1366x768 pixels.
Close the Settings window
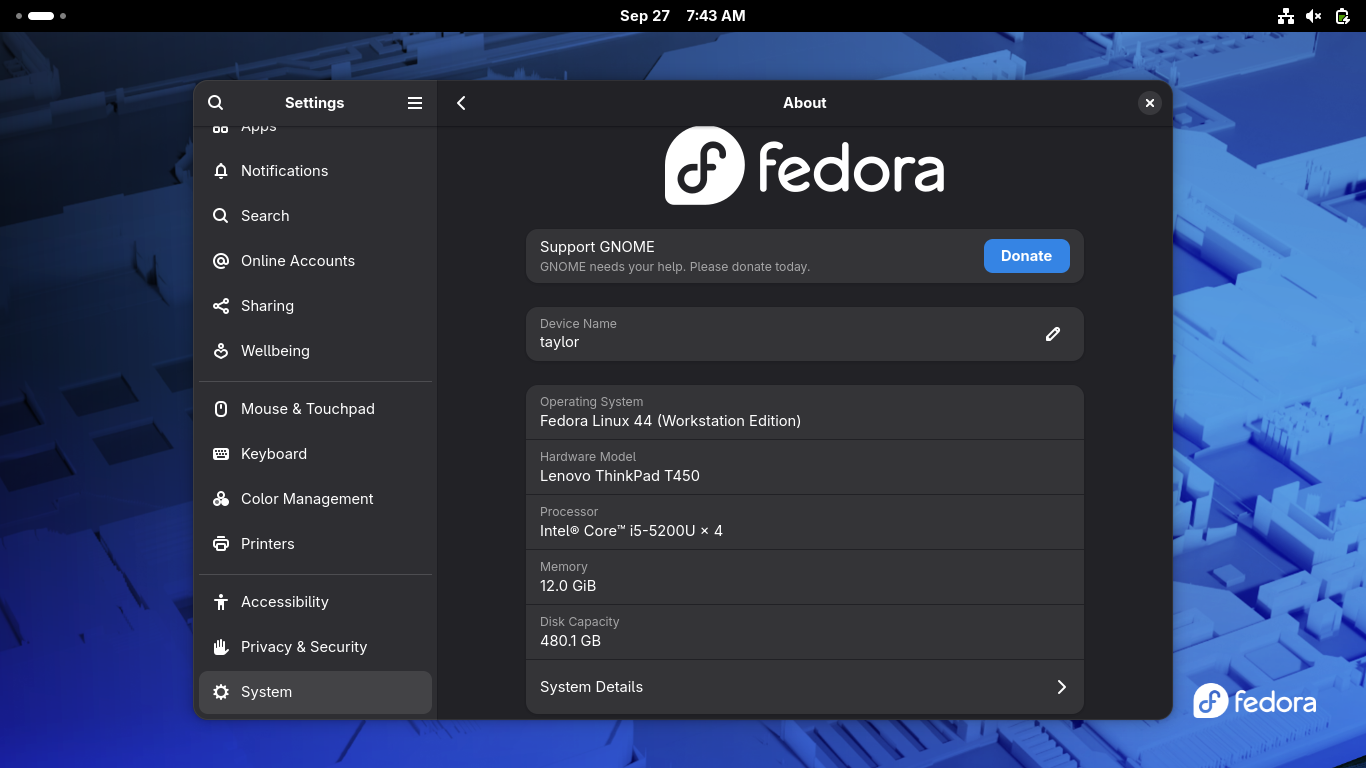1150,103
